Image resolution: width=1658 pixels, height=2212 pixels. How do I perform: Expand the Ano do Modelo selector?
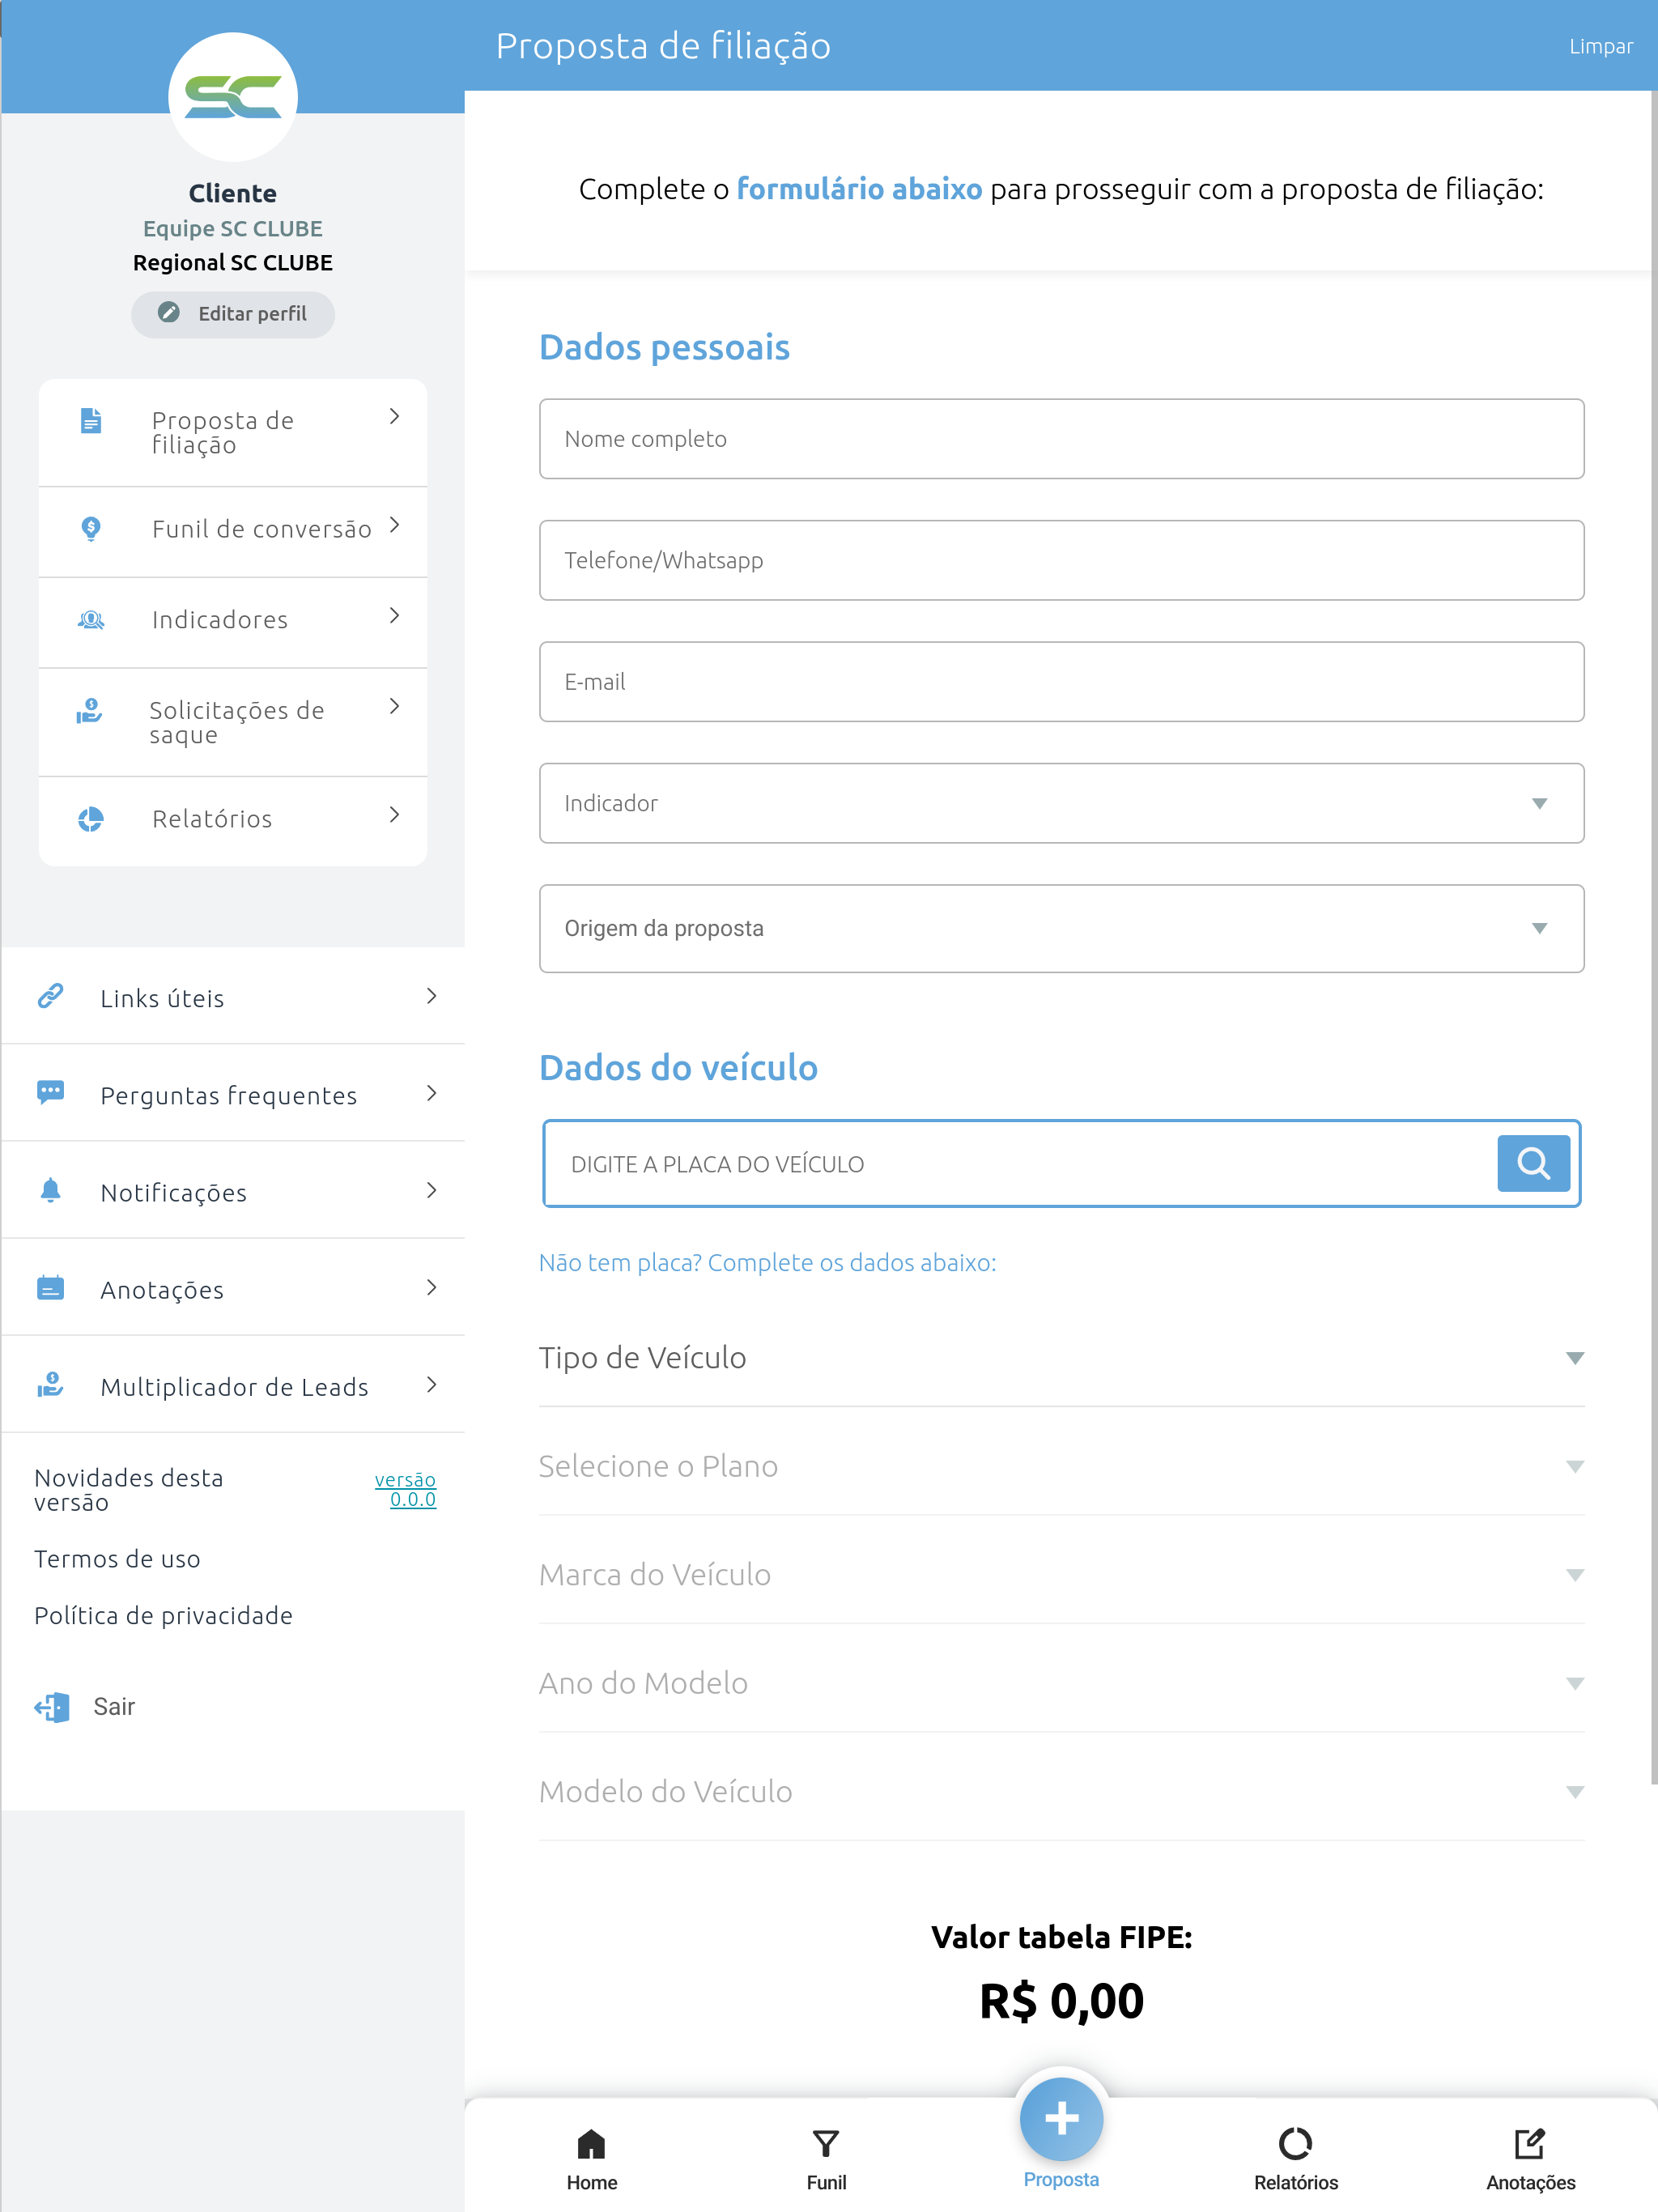click(x=1061, y=1683)
